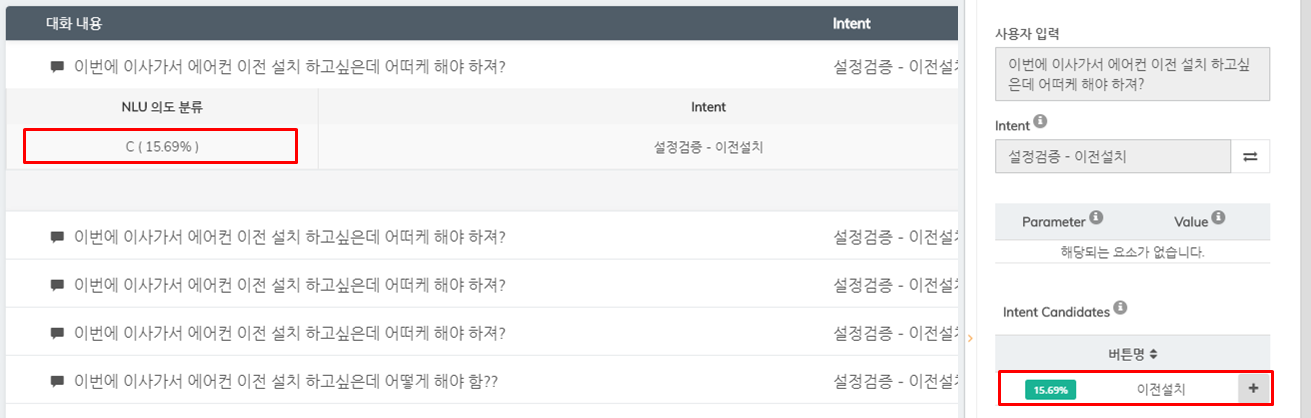1311x418 pixels.
Task: Click the Intent field showing 설정검증 - 이전설치 in side panel
Action: pos(1113,157)
